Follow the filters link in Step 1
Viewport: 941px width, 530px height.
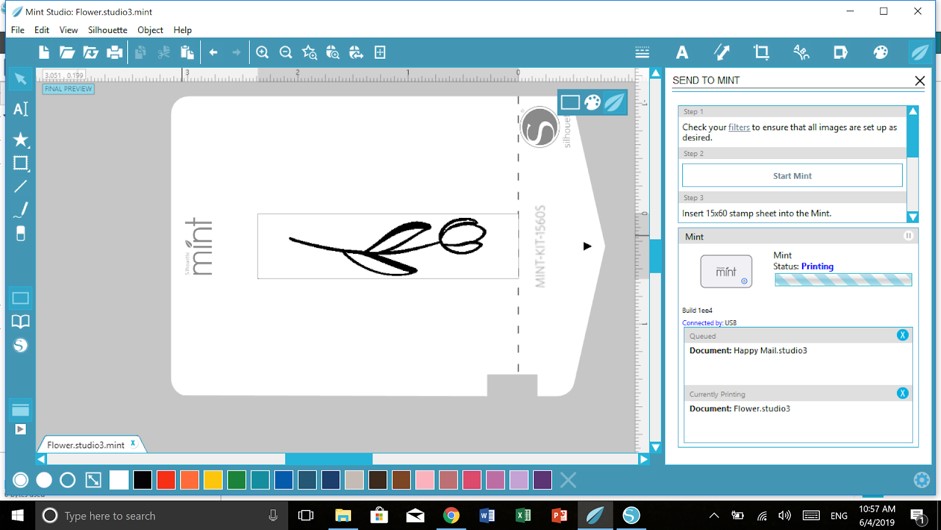click(739, 127)
